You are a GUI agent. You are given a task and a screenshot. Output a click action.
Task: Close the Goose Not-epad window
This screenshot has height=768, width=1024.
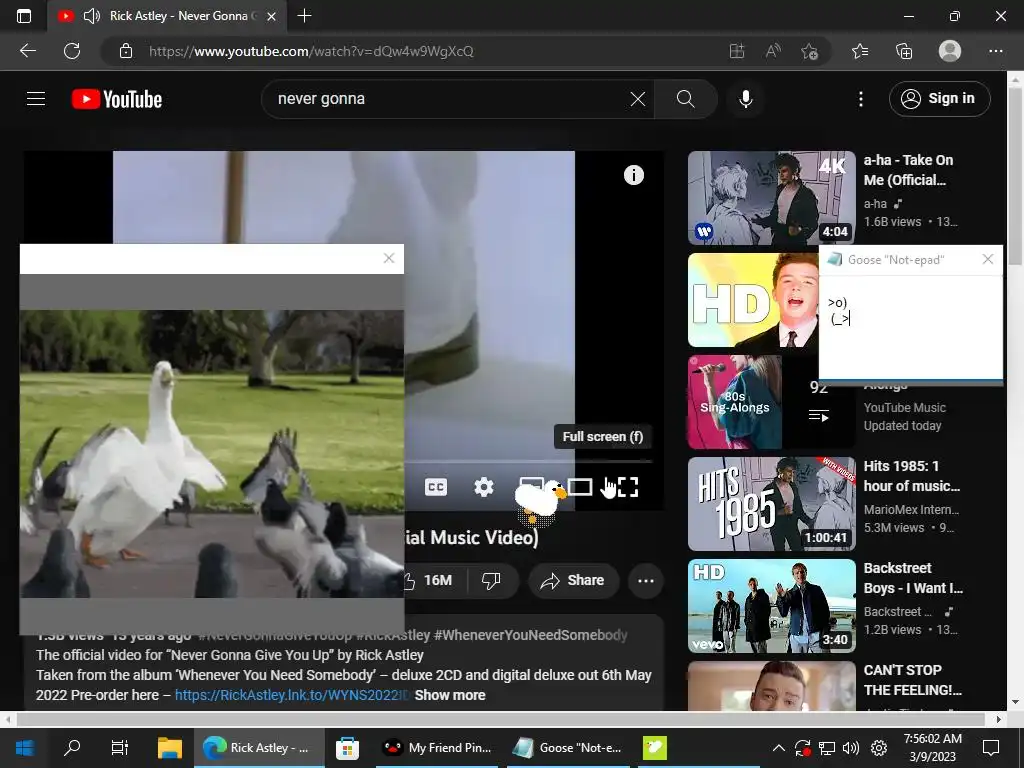point(987,260)
